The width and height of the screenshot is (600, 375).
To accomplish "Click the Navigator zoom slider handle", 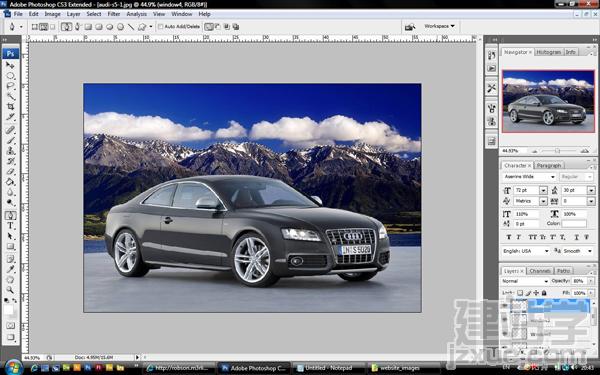I will click(x=558, y=151).
